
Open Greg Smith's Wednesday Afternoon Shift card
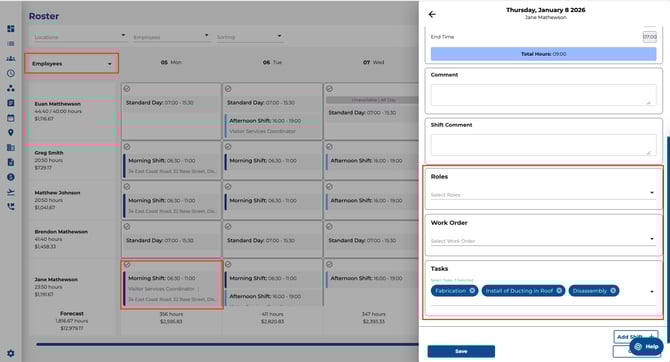point(373,165)
